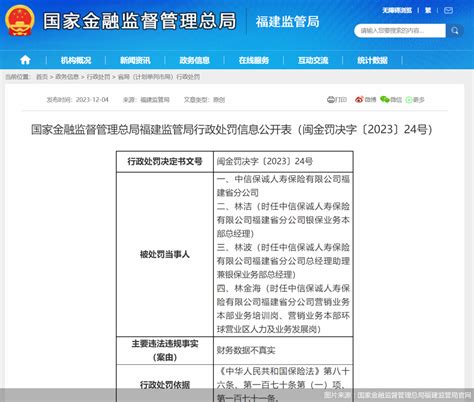Open the 在线服务 menu
The width and height of the screenshot is (474, 402).
(254, 60)
